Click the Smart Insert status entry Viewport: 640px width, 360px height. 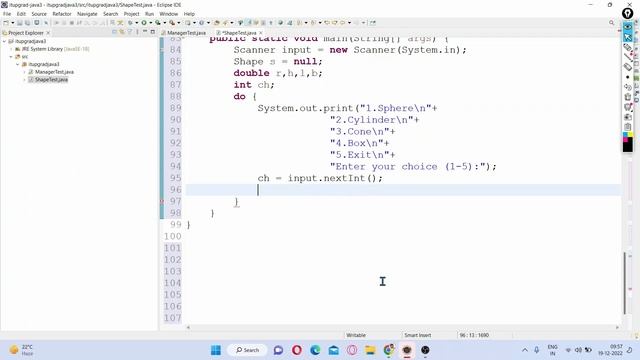pyautogui.click(x=418, y=335)
